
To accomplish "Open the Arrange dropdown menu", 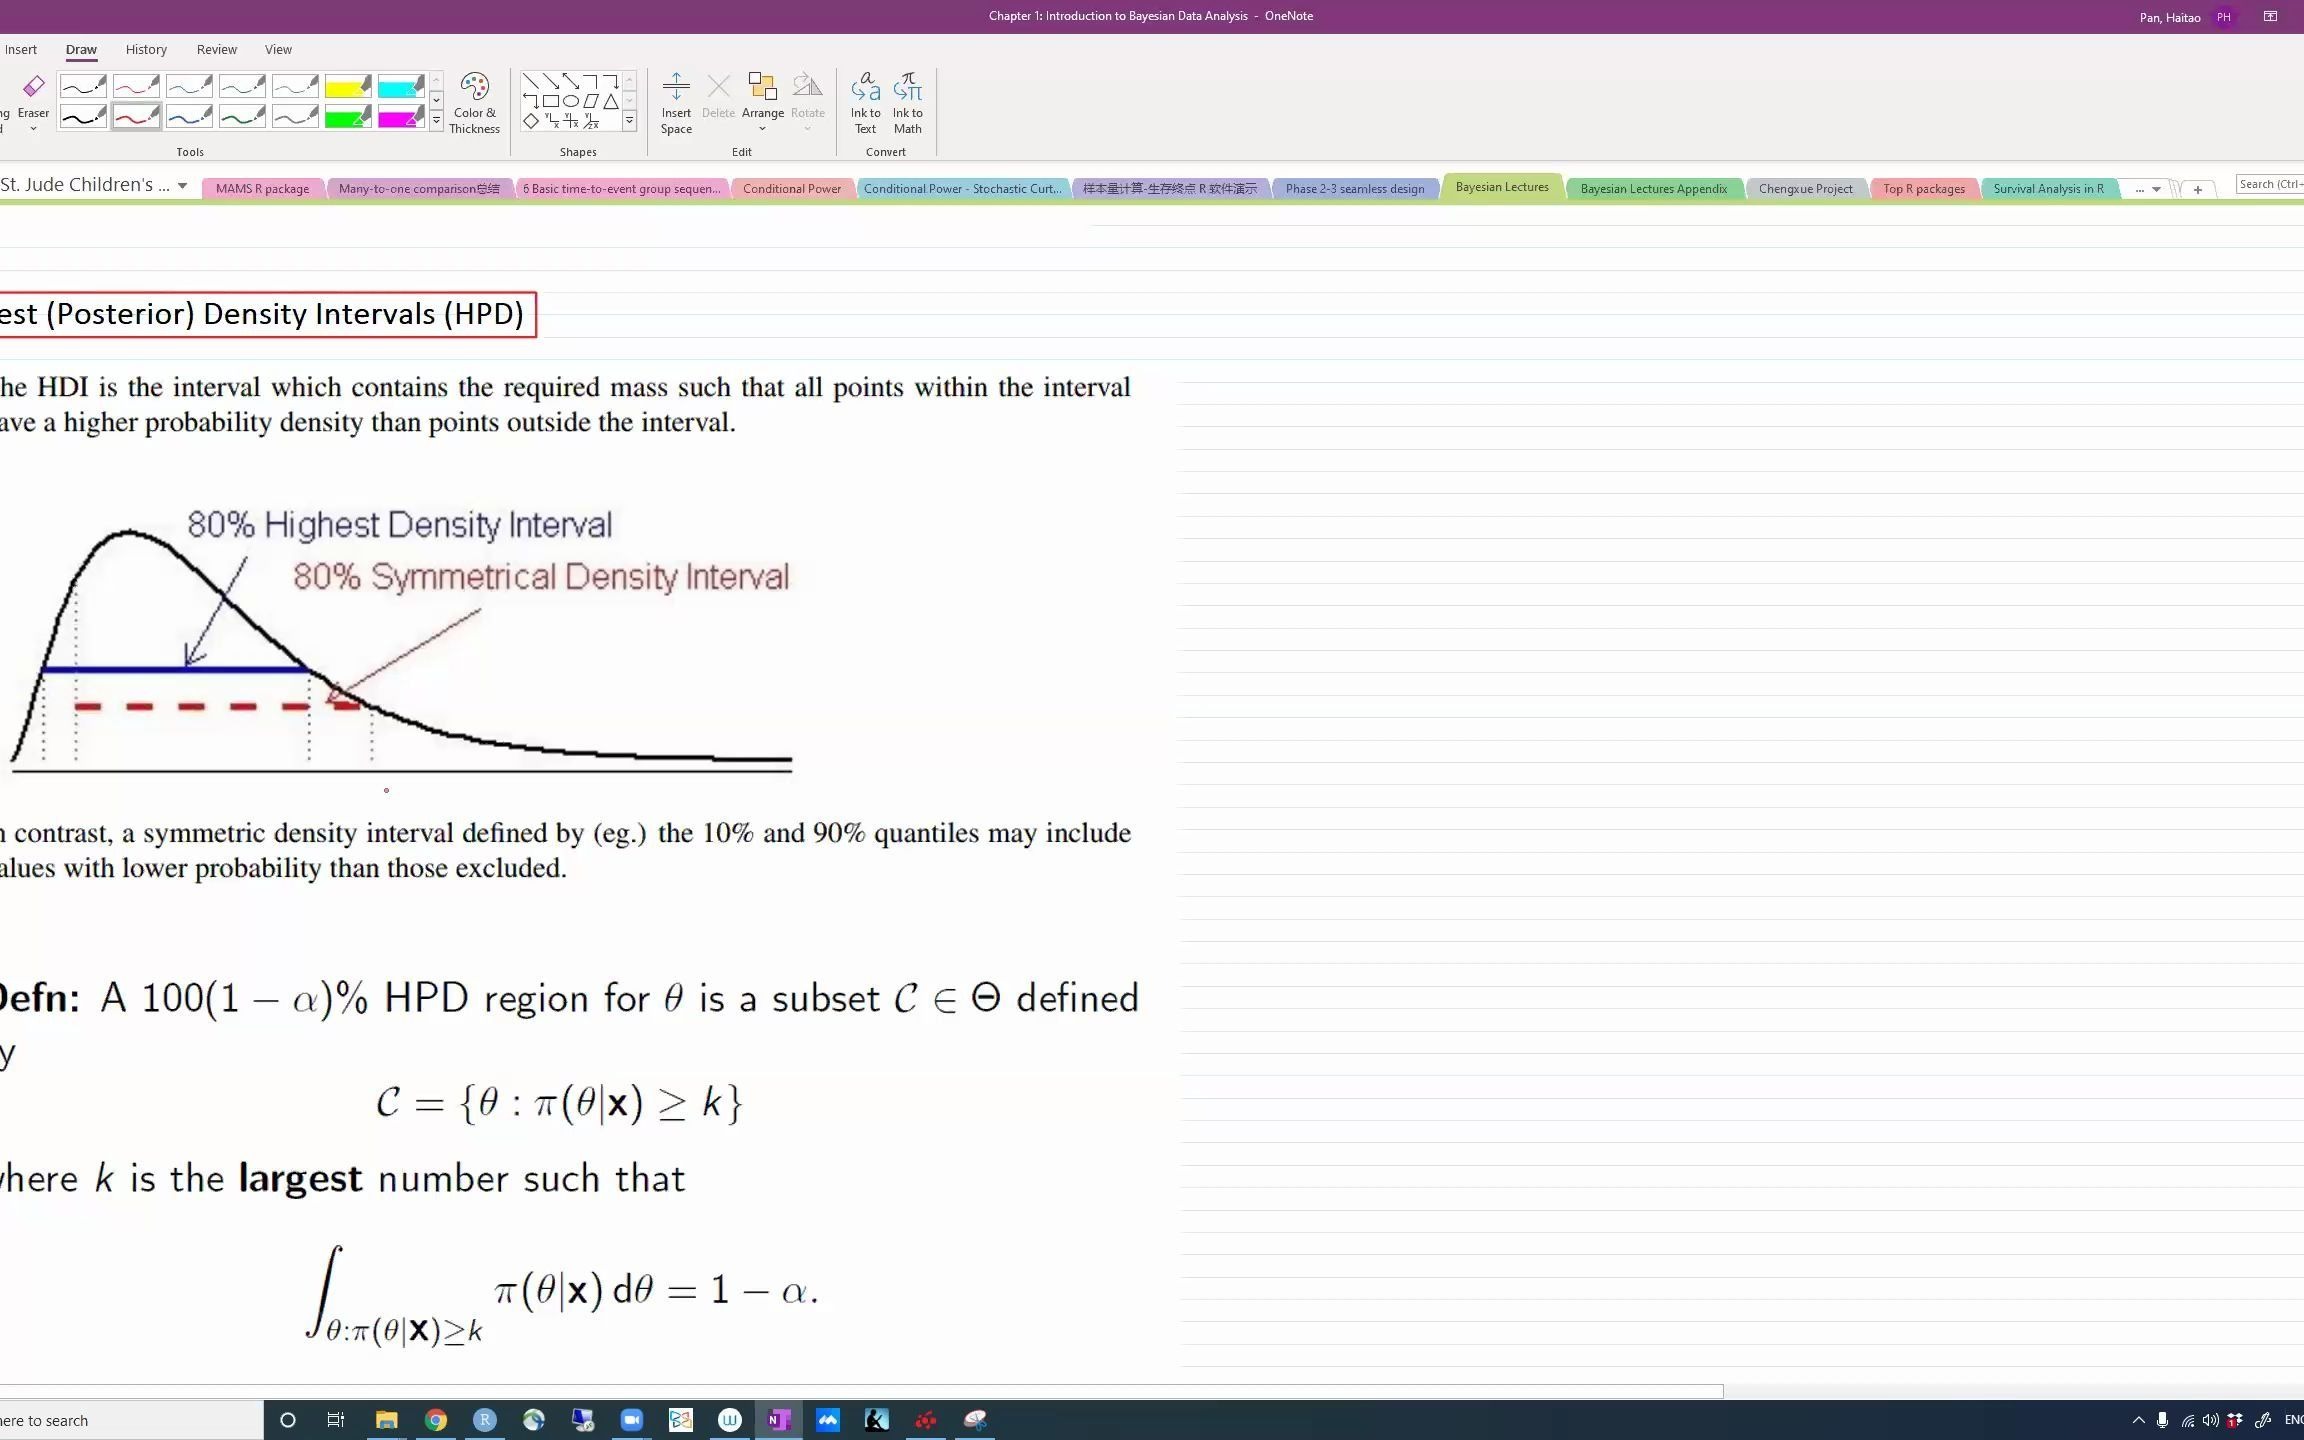I will (762, 128).
